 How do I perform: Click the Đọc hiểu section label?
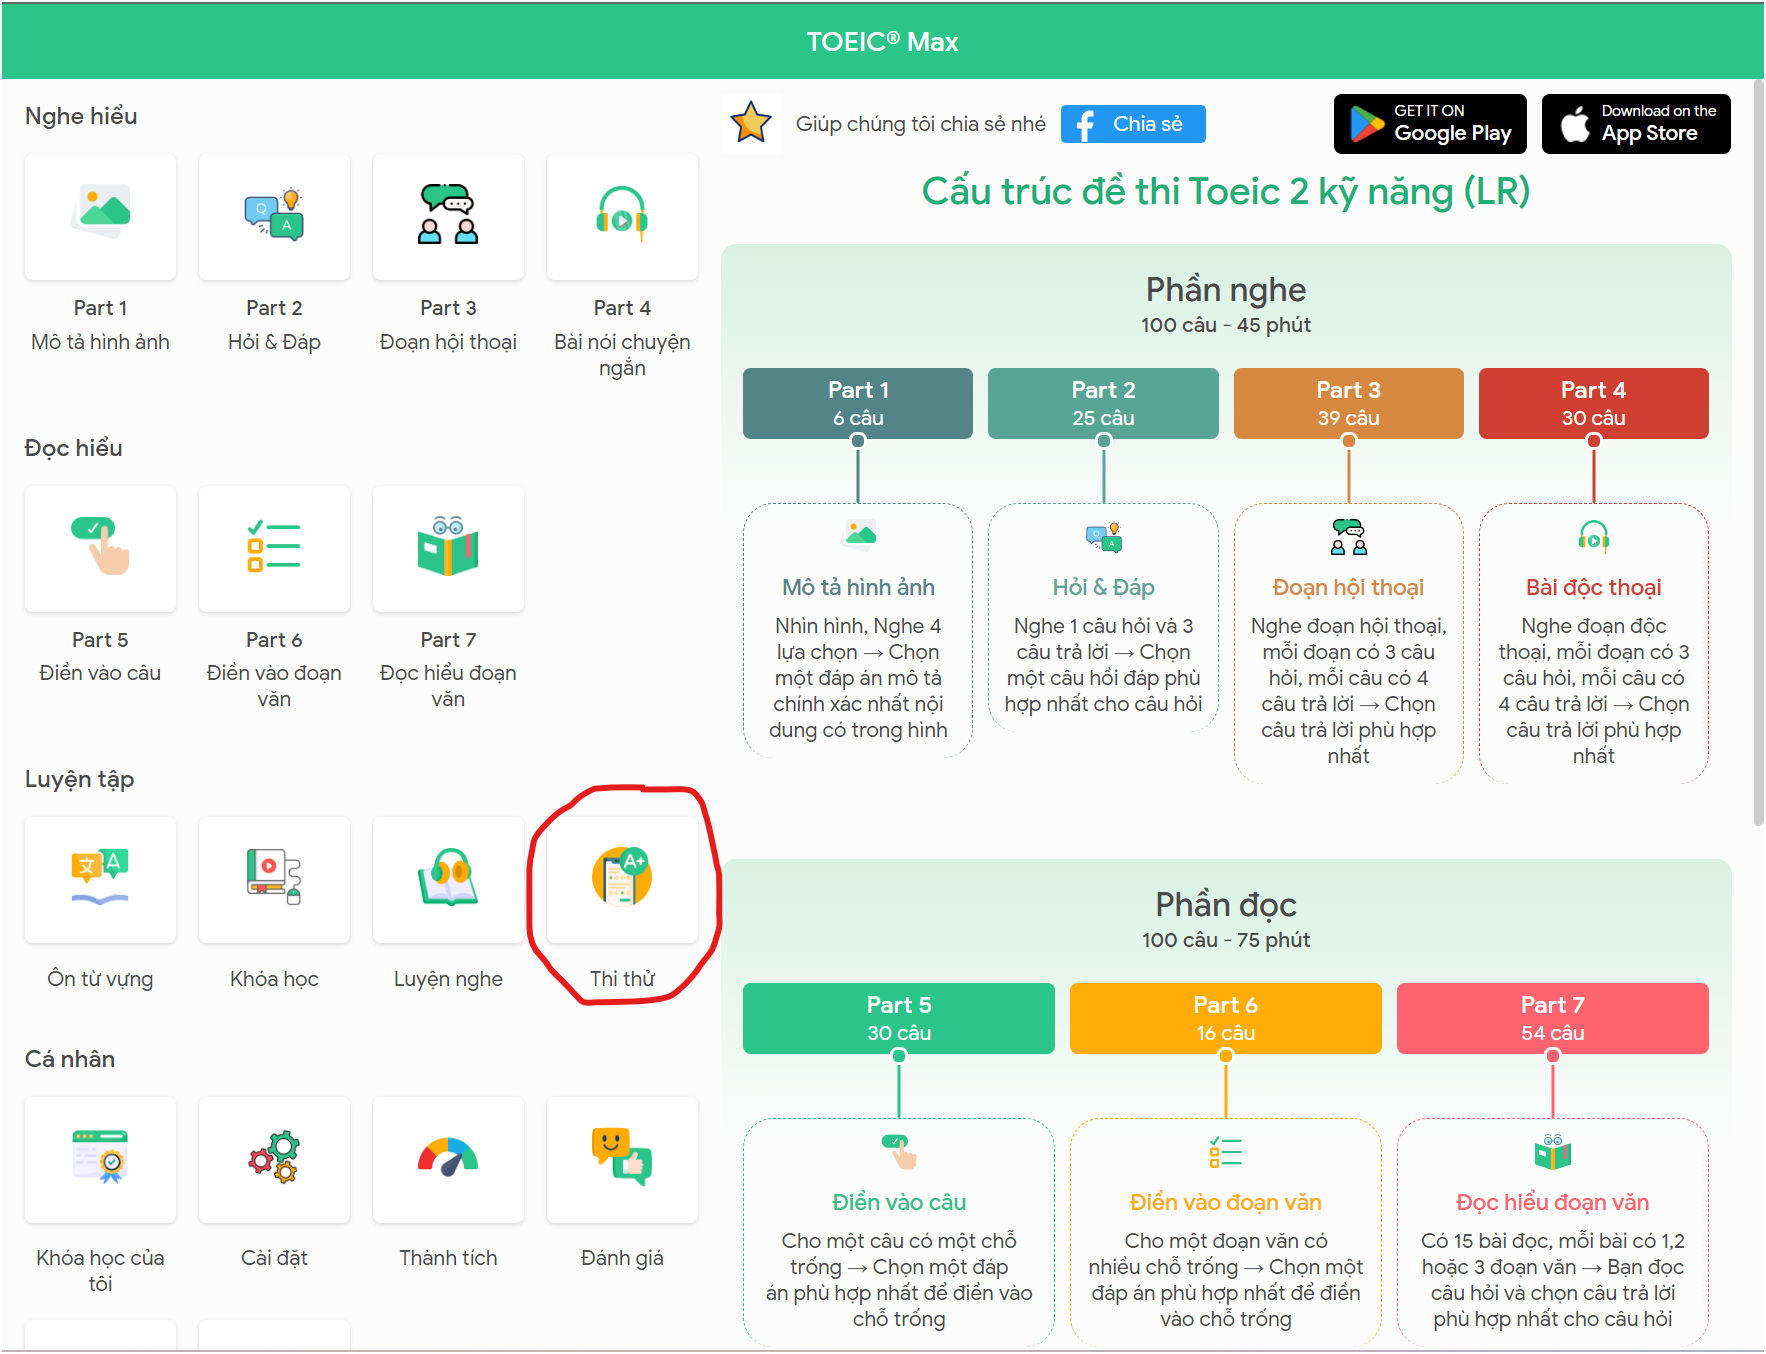(74, 448)
